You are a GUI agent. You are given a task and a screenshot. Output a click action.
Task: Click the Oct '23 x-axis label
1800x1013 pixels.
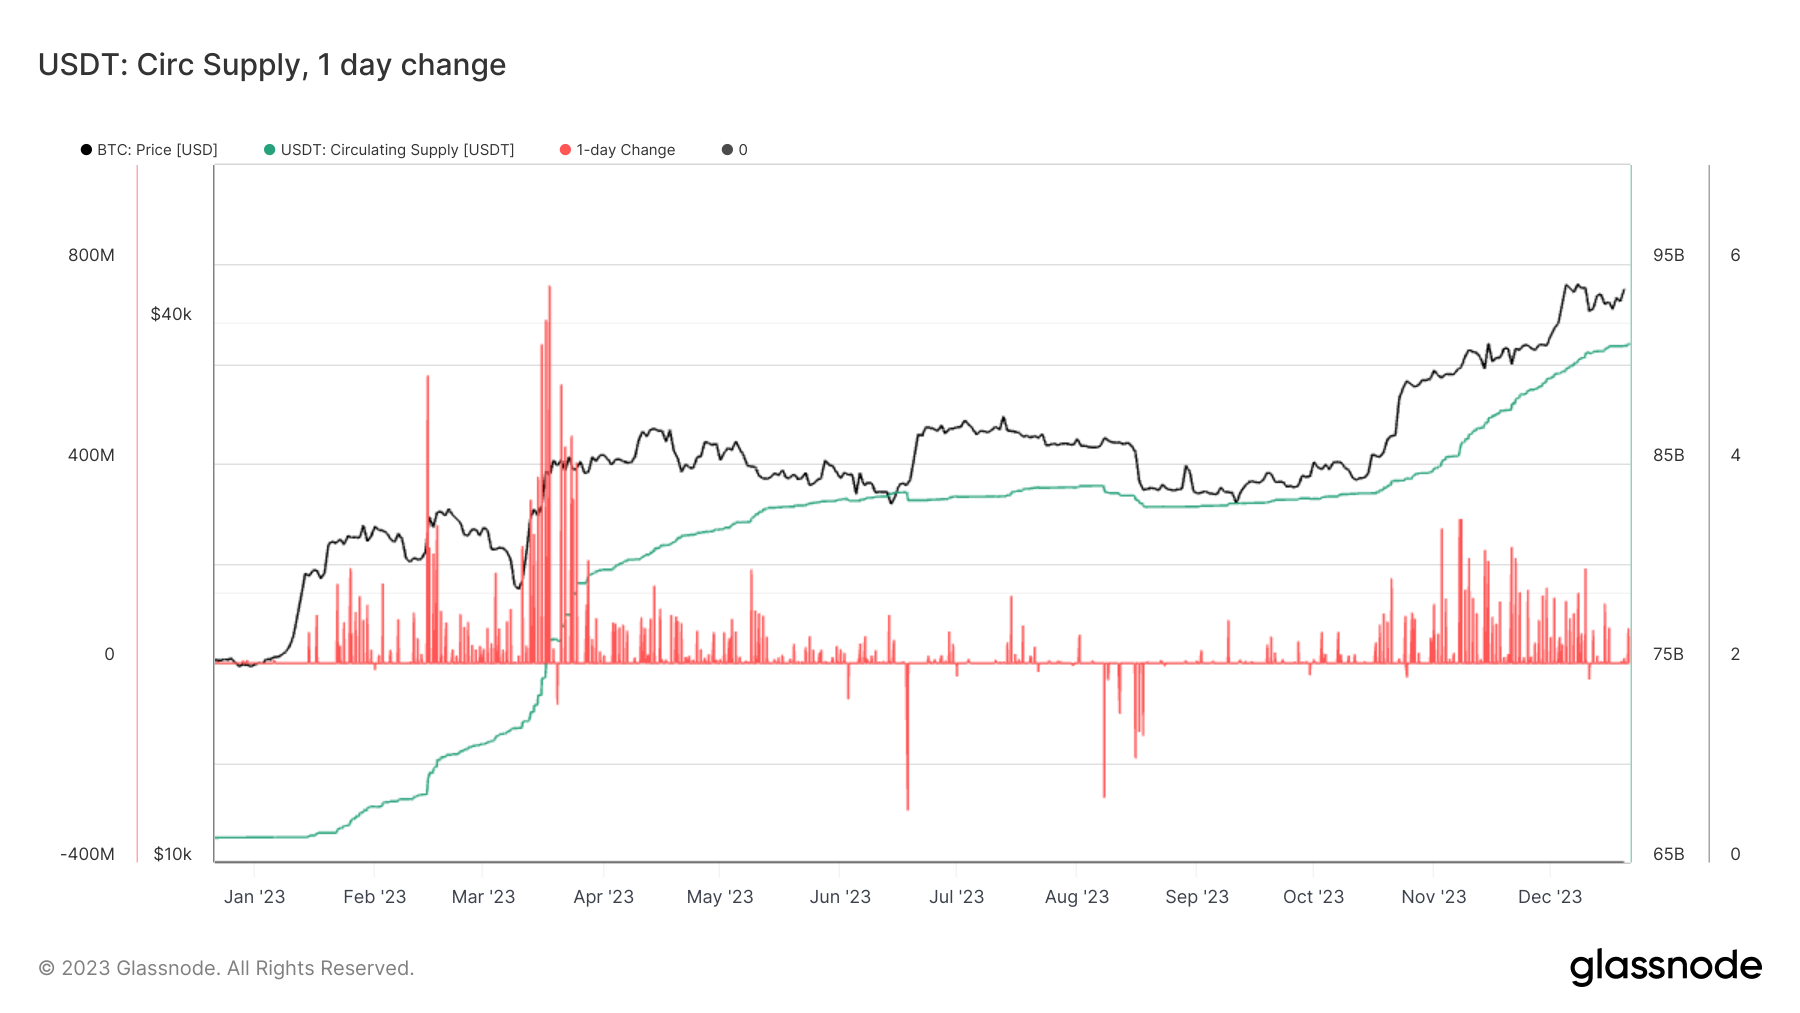[1313, 897]
